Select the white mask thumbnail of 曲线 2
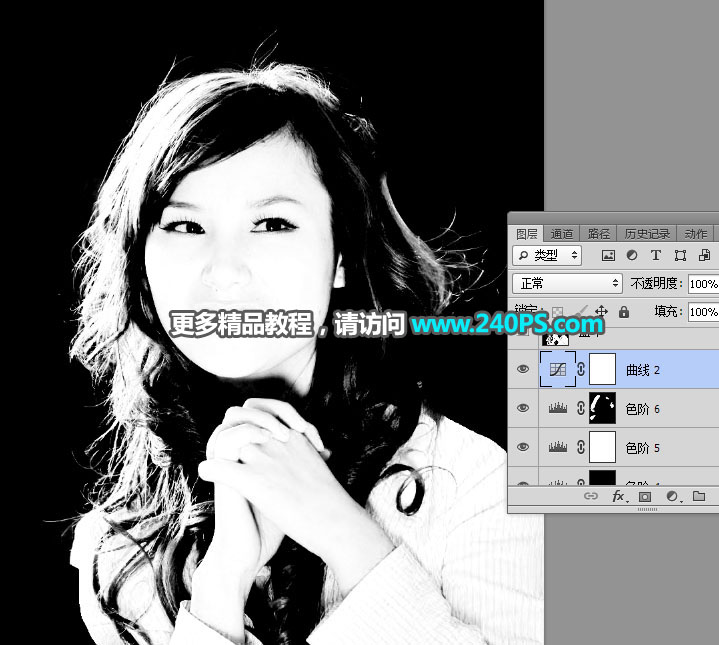 pyautogui.click(x=602, y=369)
